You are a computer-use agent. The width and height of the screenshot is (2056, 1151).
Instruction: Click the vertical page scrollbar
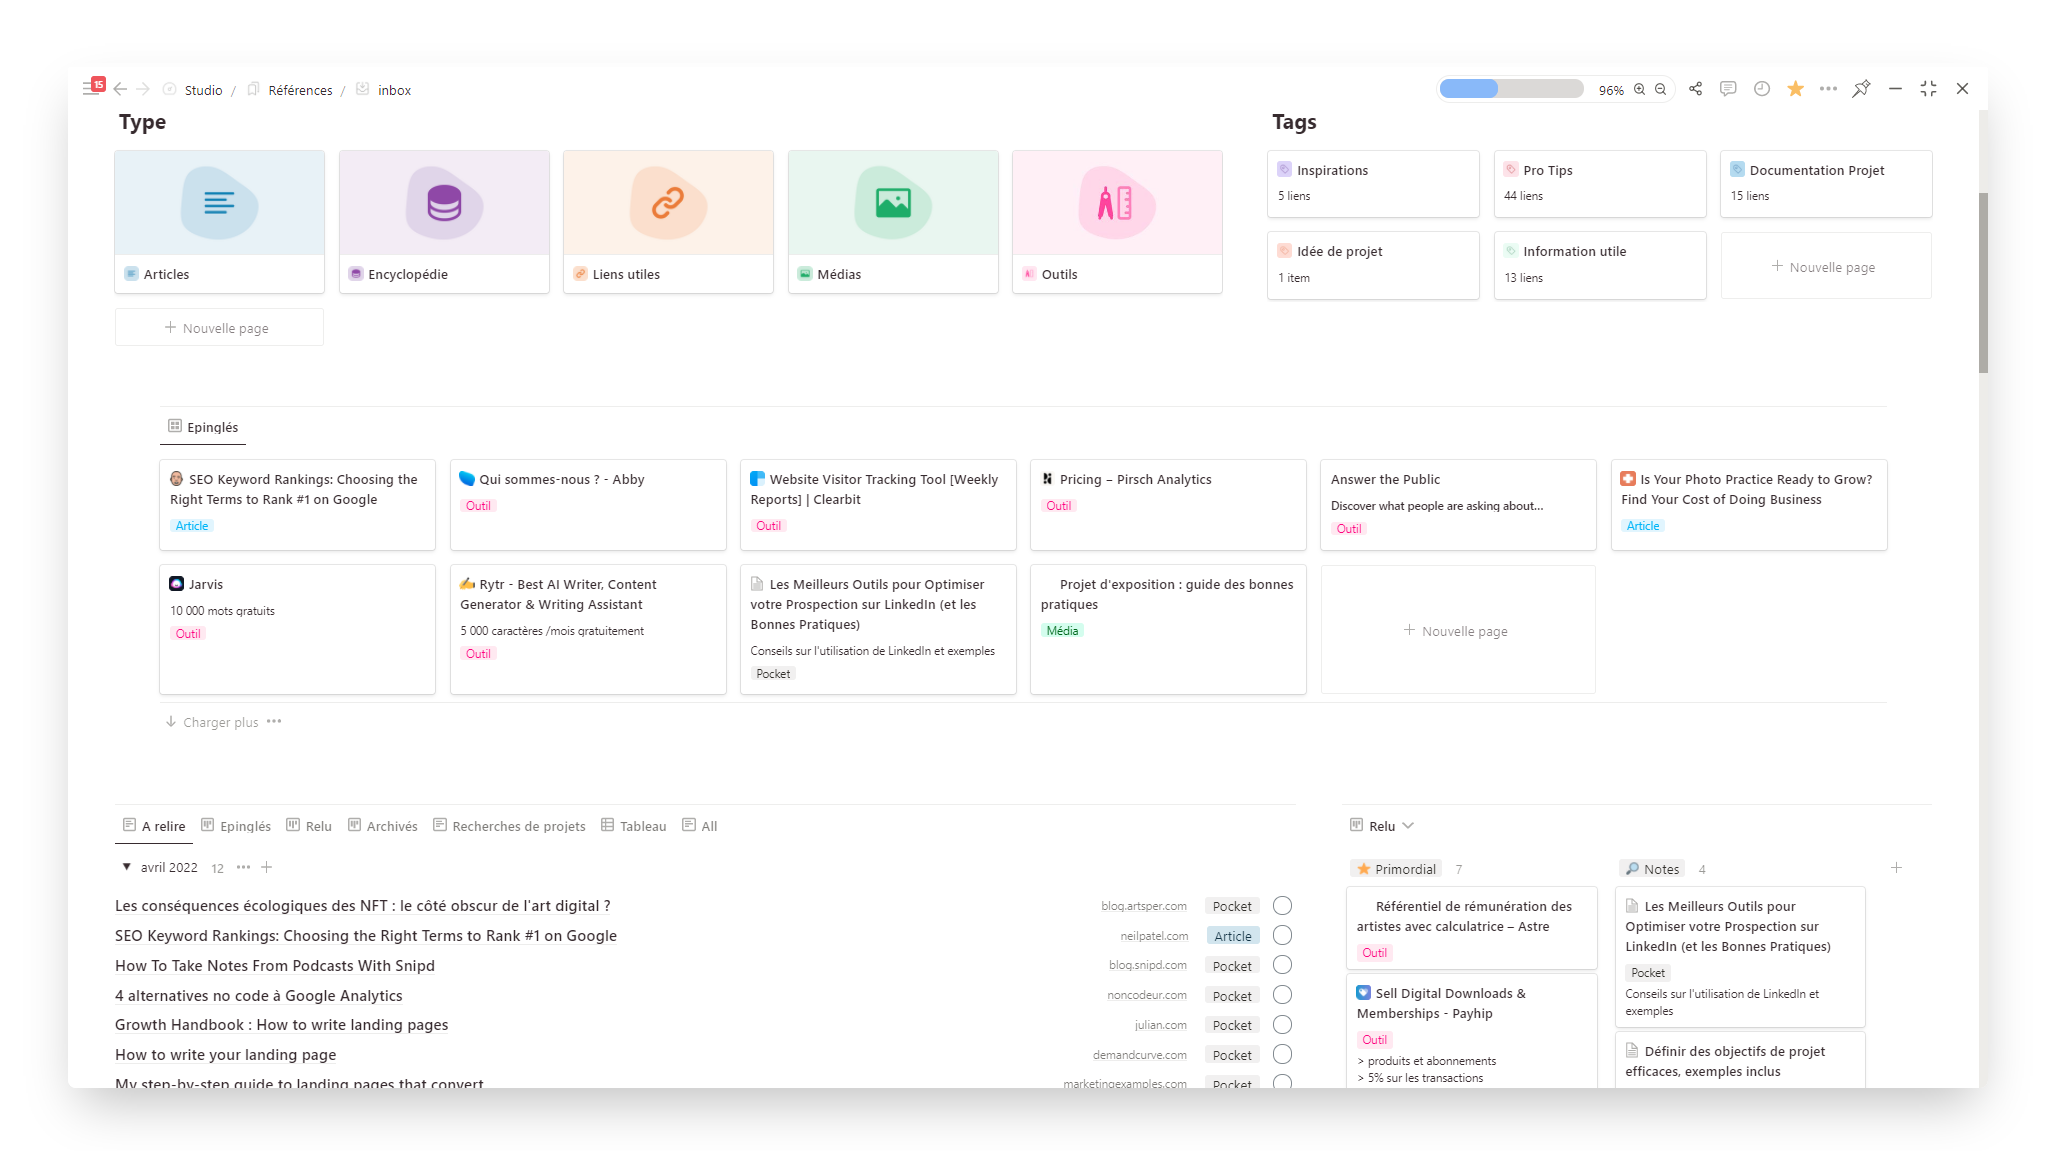click(1983, 282)
